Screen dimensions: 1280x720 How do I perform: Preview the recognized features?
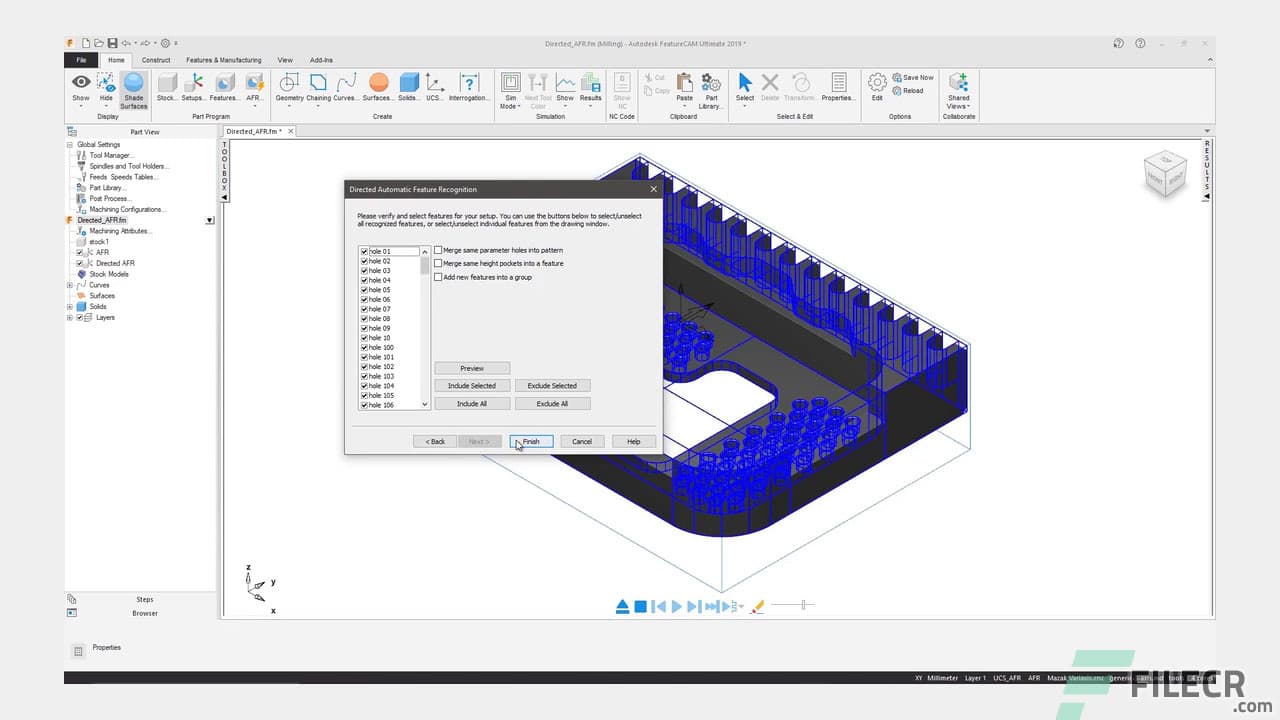click(471, 367)
